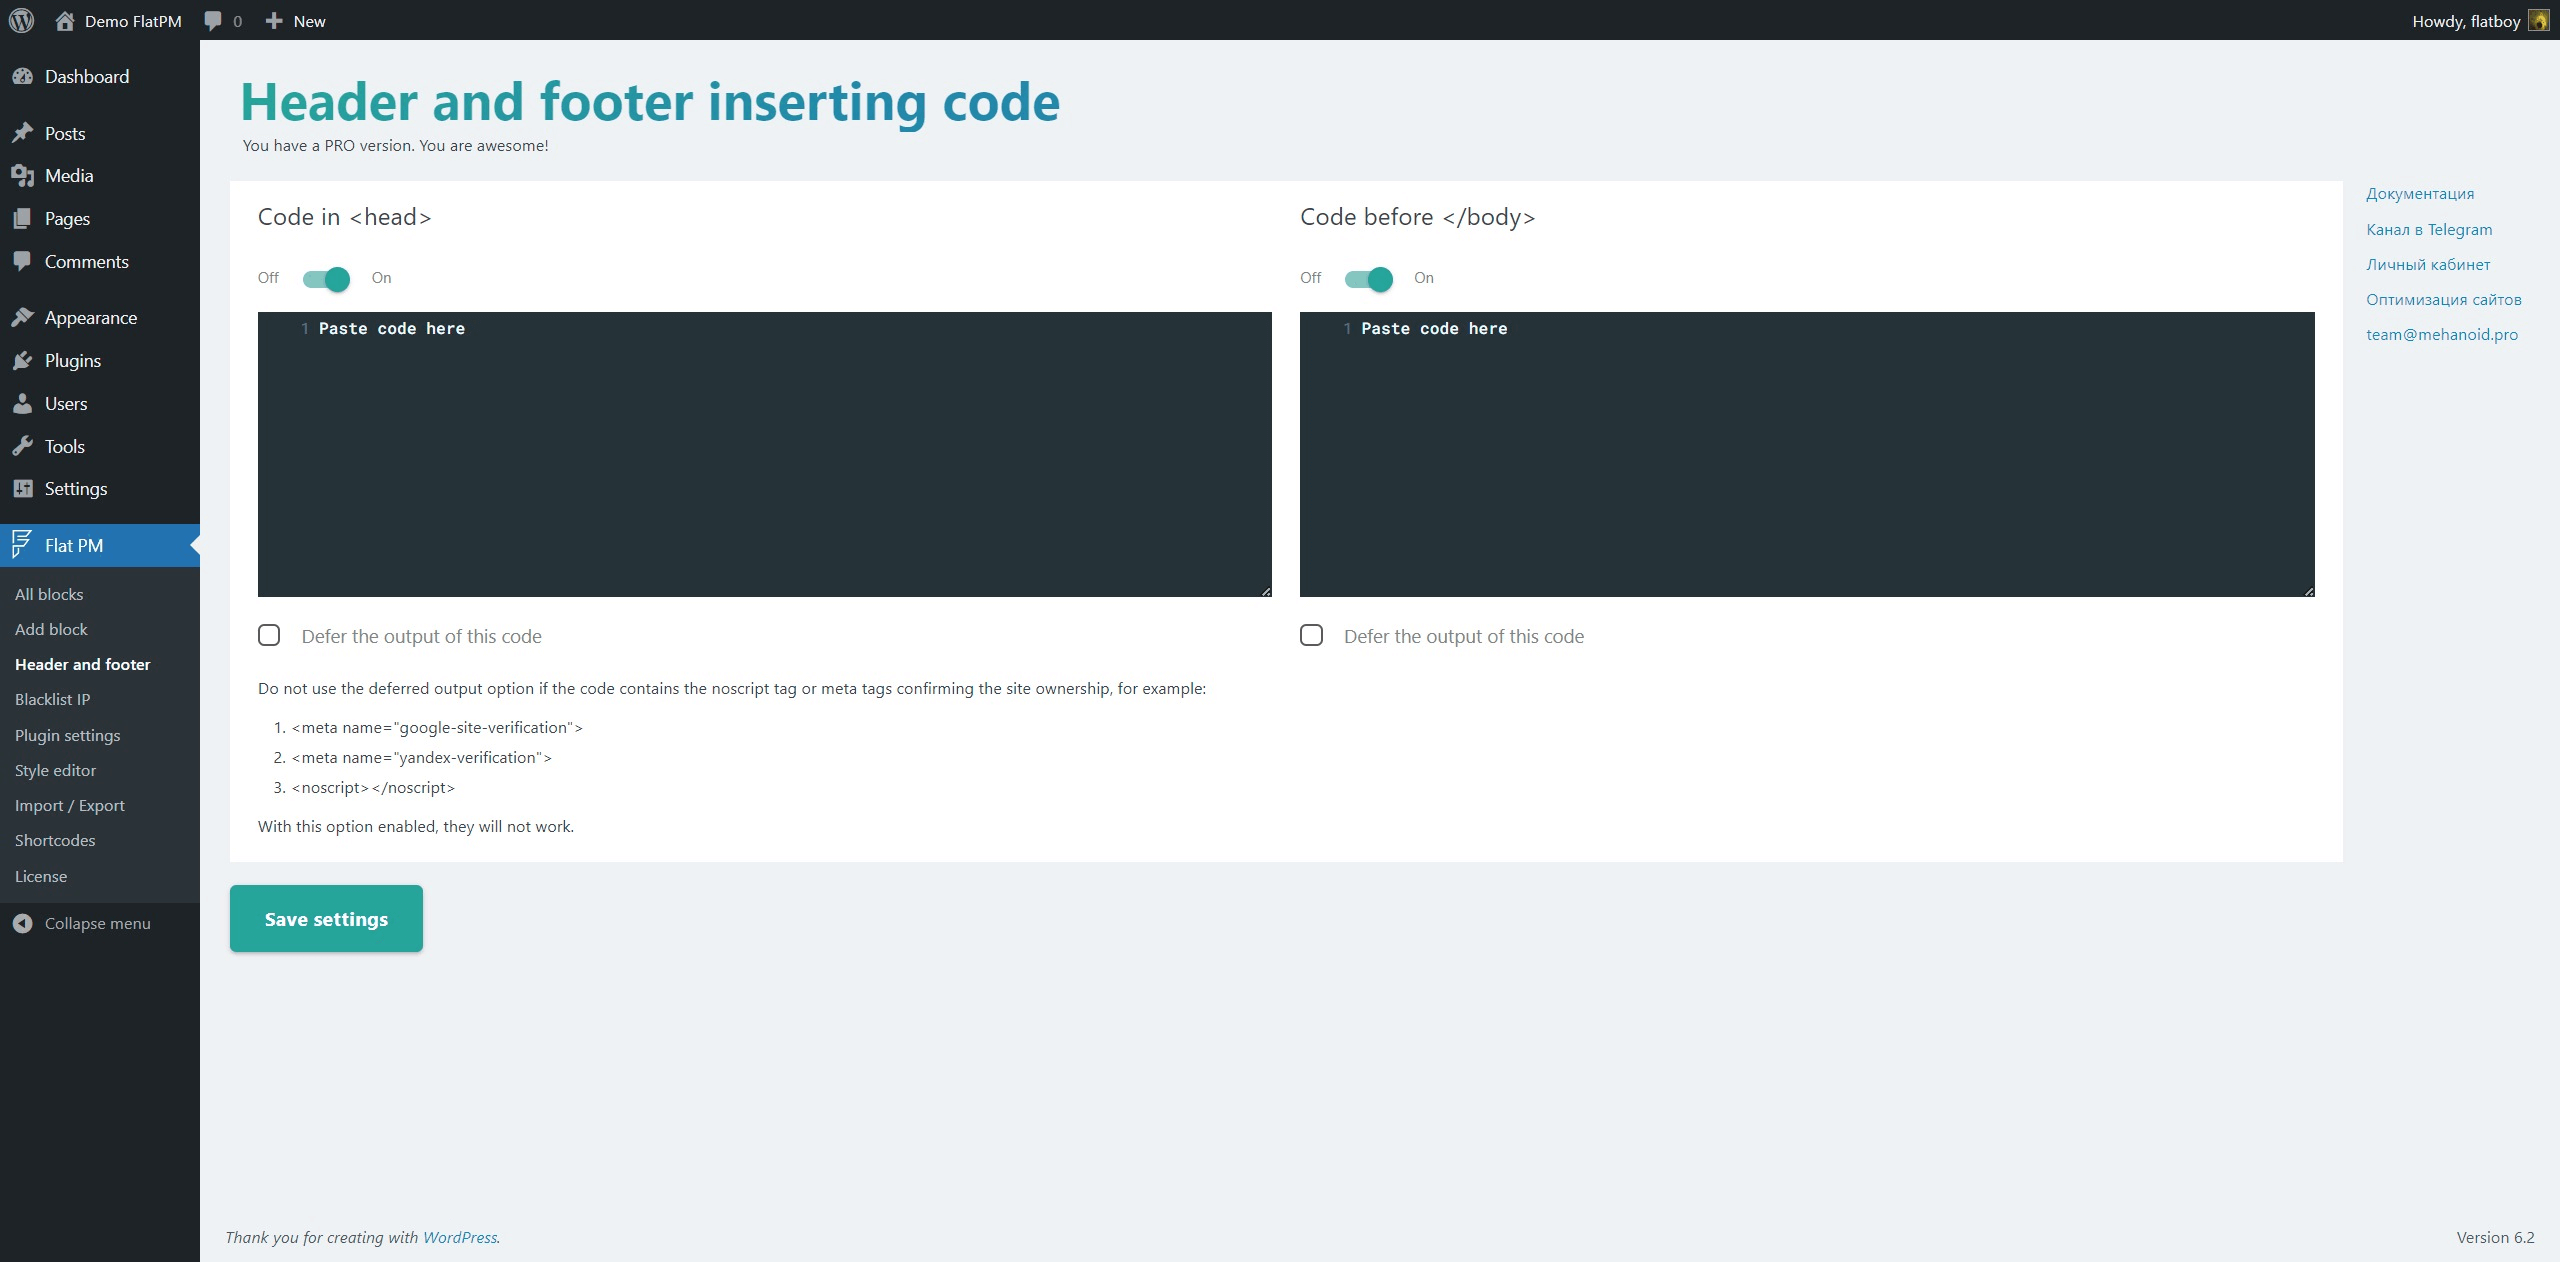Open the Plugins plug icon menu

(22, 361)
